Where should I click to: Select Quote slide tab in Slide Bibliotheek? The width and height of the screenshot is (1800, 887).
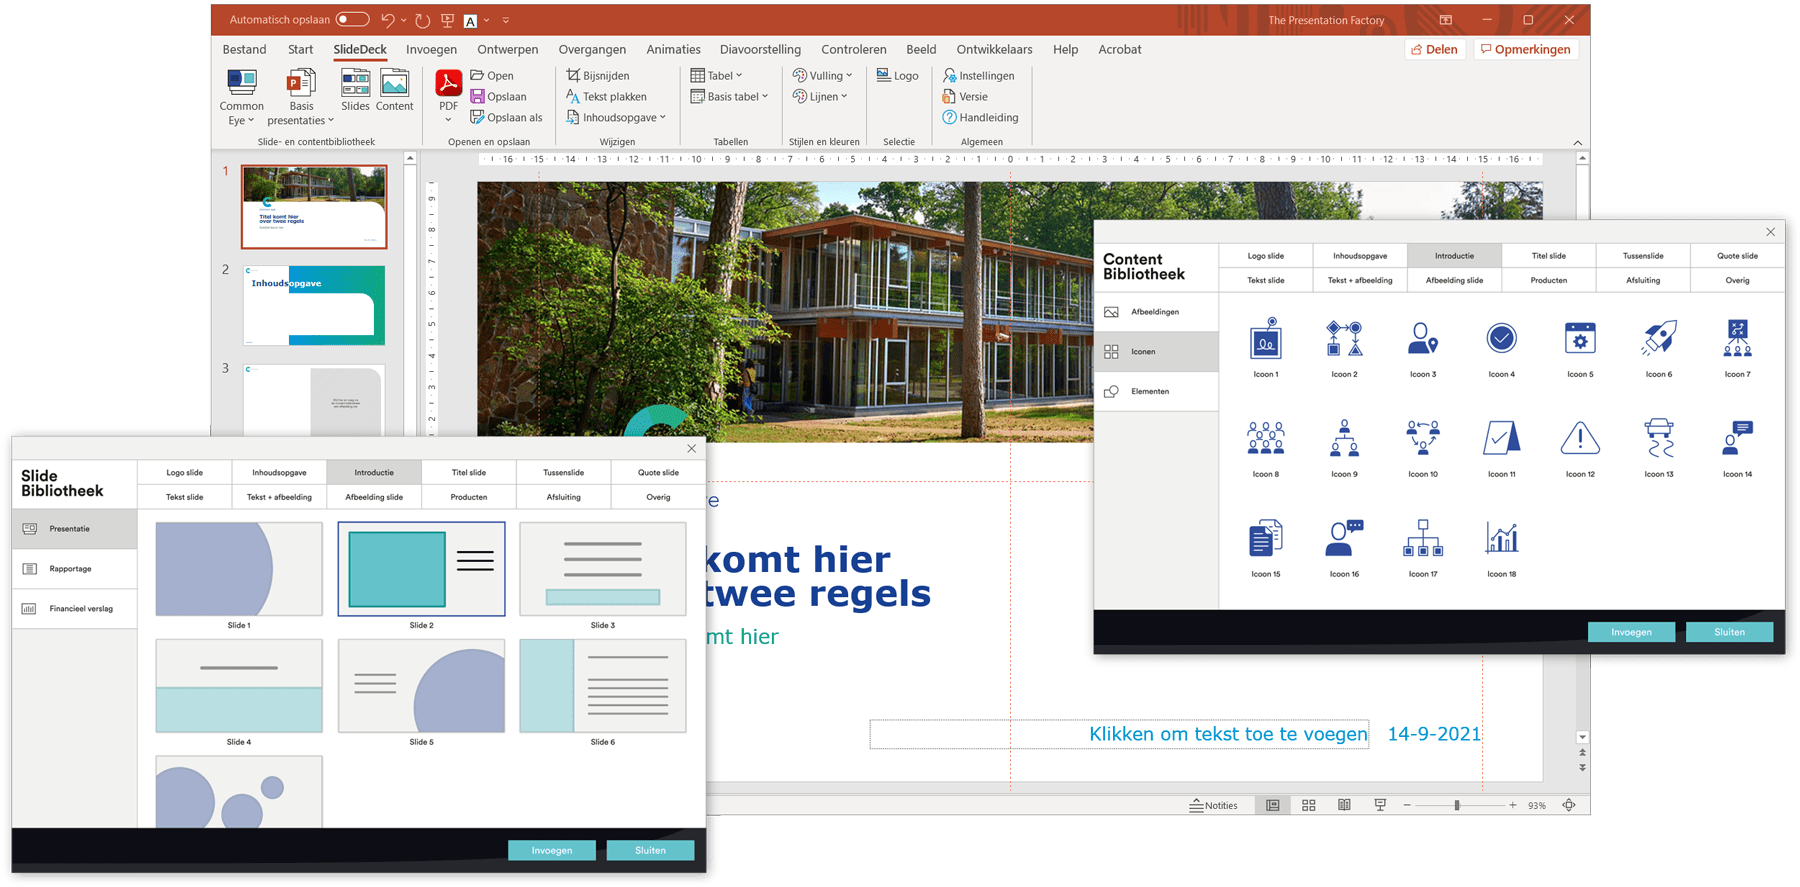coord(658,472)
